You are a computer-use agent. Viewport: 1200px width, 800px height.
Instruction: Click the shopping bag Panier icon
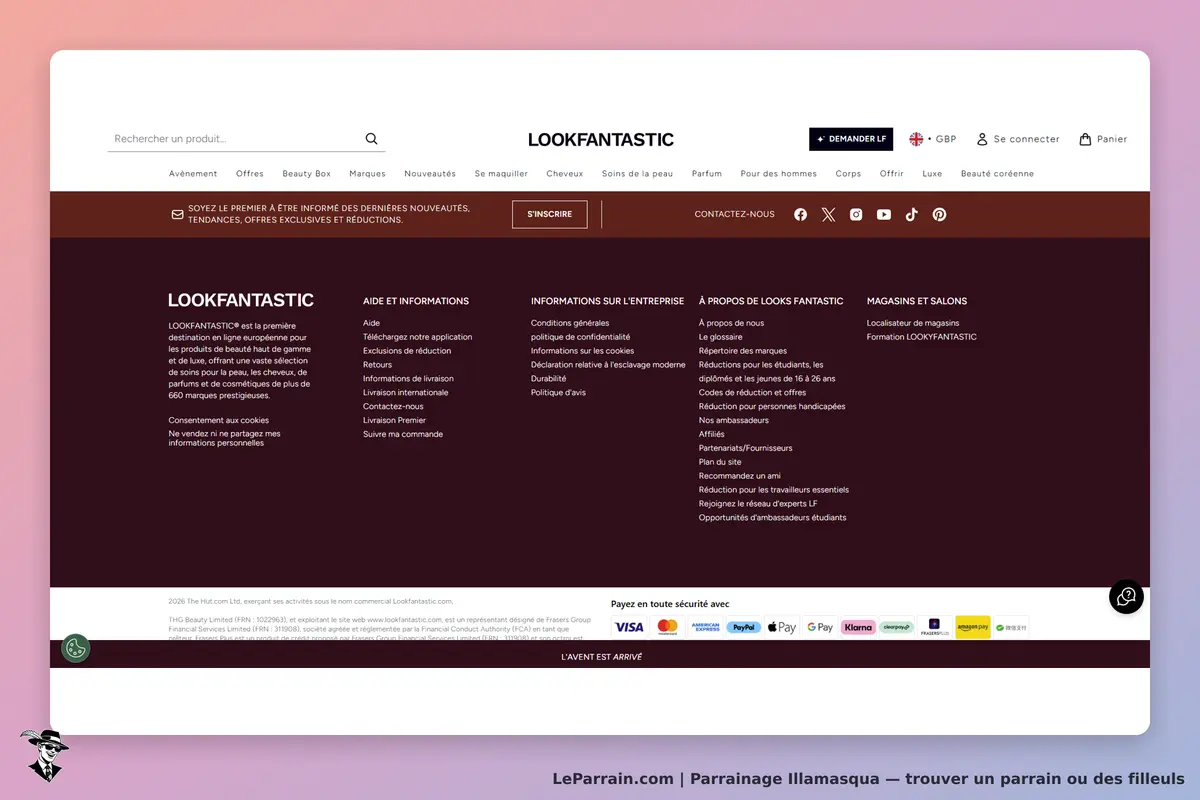[1085, 139]
